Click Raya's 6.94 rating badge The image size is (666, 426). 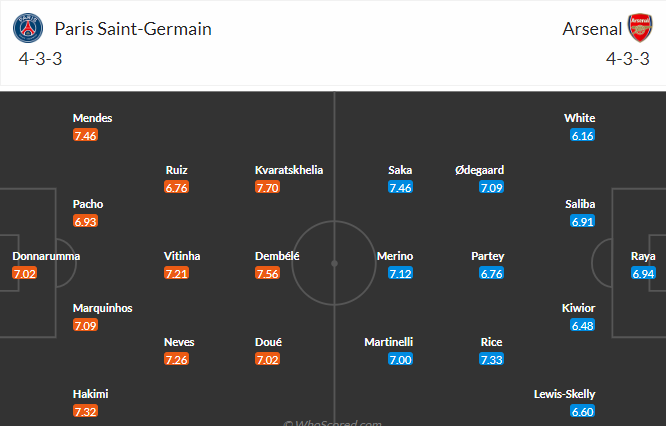643,273
